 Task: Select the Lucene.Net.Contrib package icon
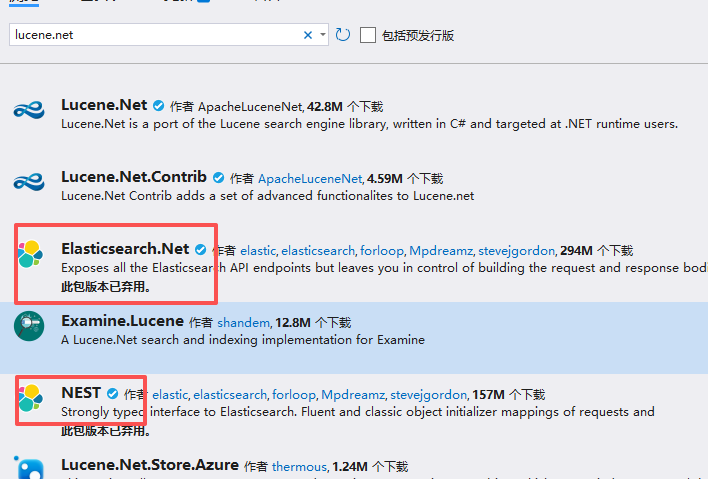[29, 182]
